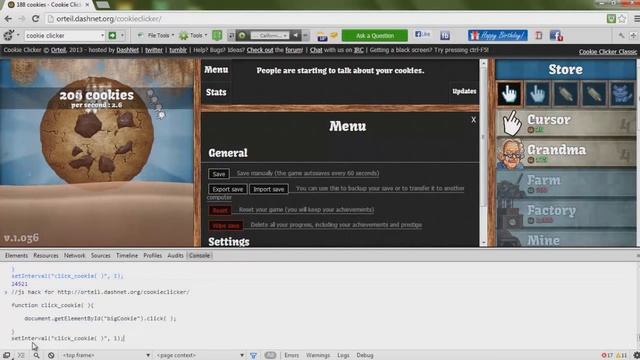
Task: Click the devtools search magnifier icon
Action: coord(36,356)
